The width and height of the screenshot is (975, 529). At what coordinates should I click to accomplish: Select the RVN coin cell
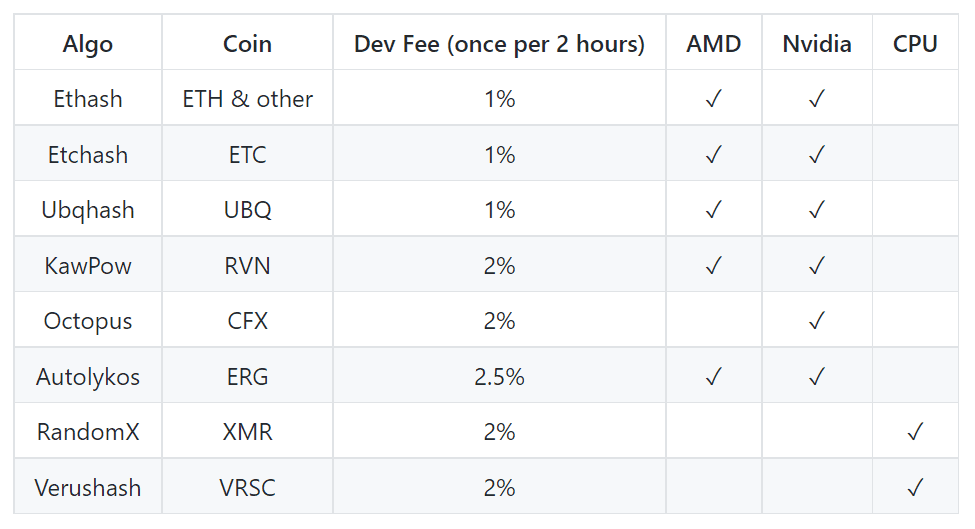coord(247,266)
